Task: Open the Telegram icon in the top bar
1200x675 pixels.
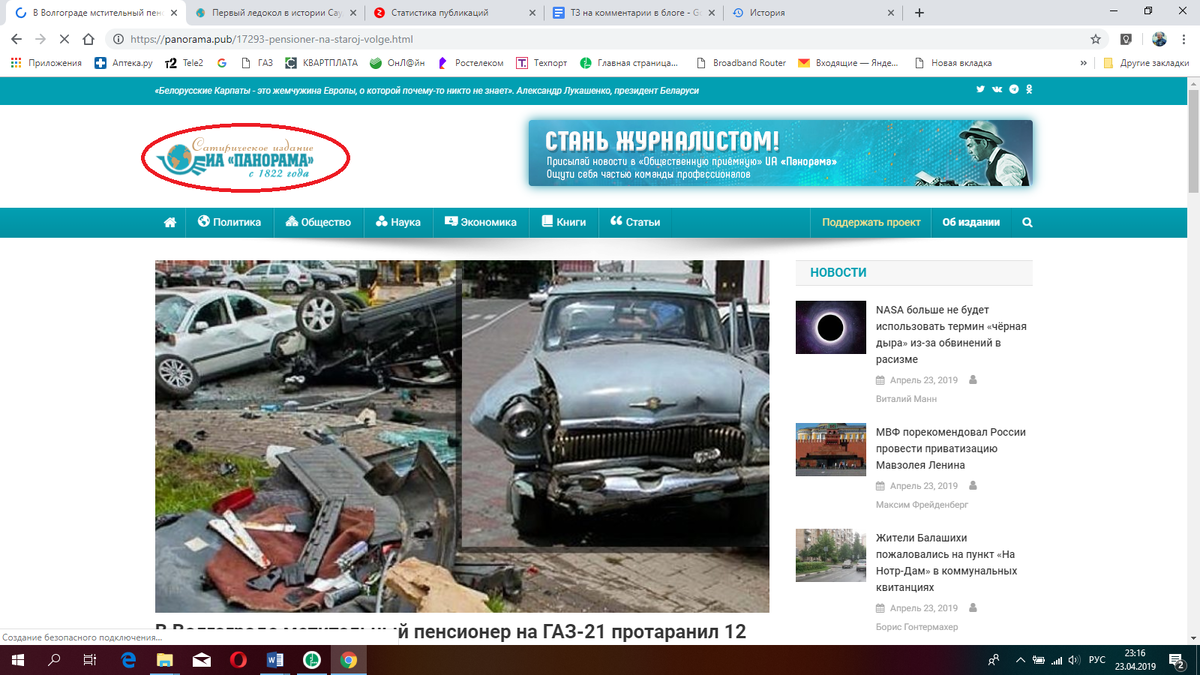Action: 1013,89
